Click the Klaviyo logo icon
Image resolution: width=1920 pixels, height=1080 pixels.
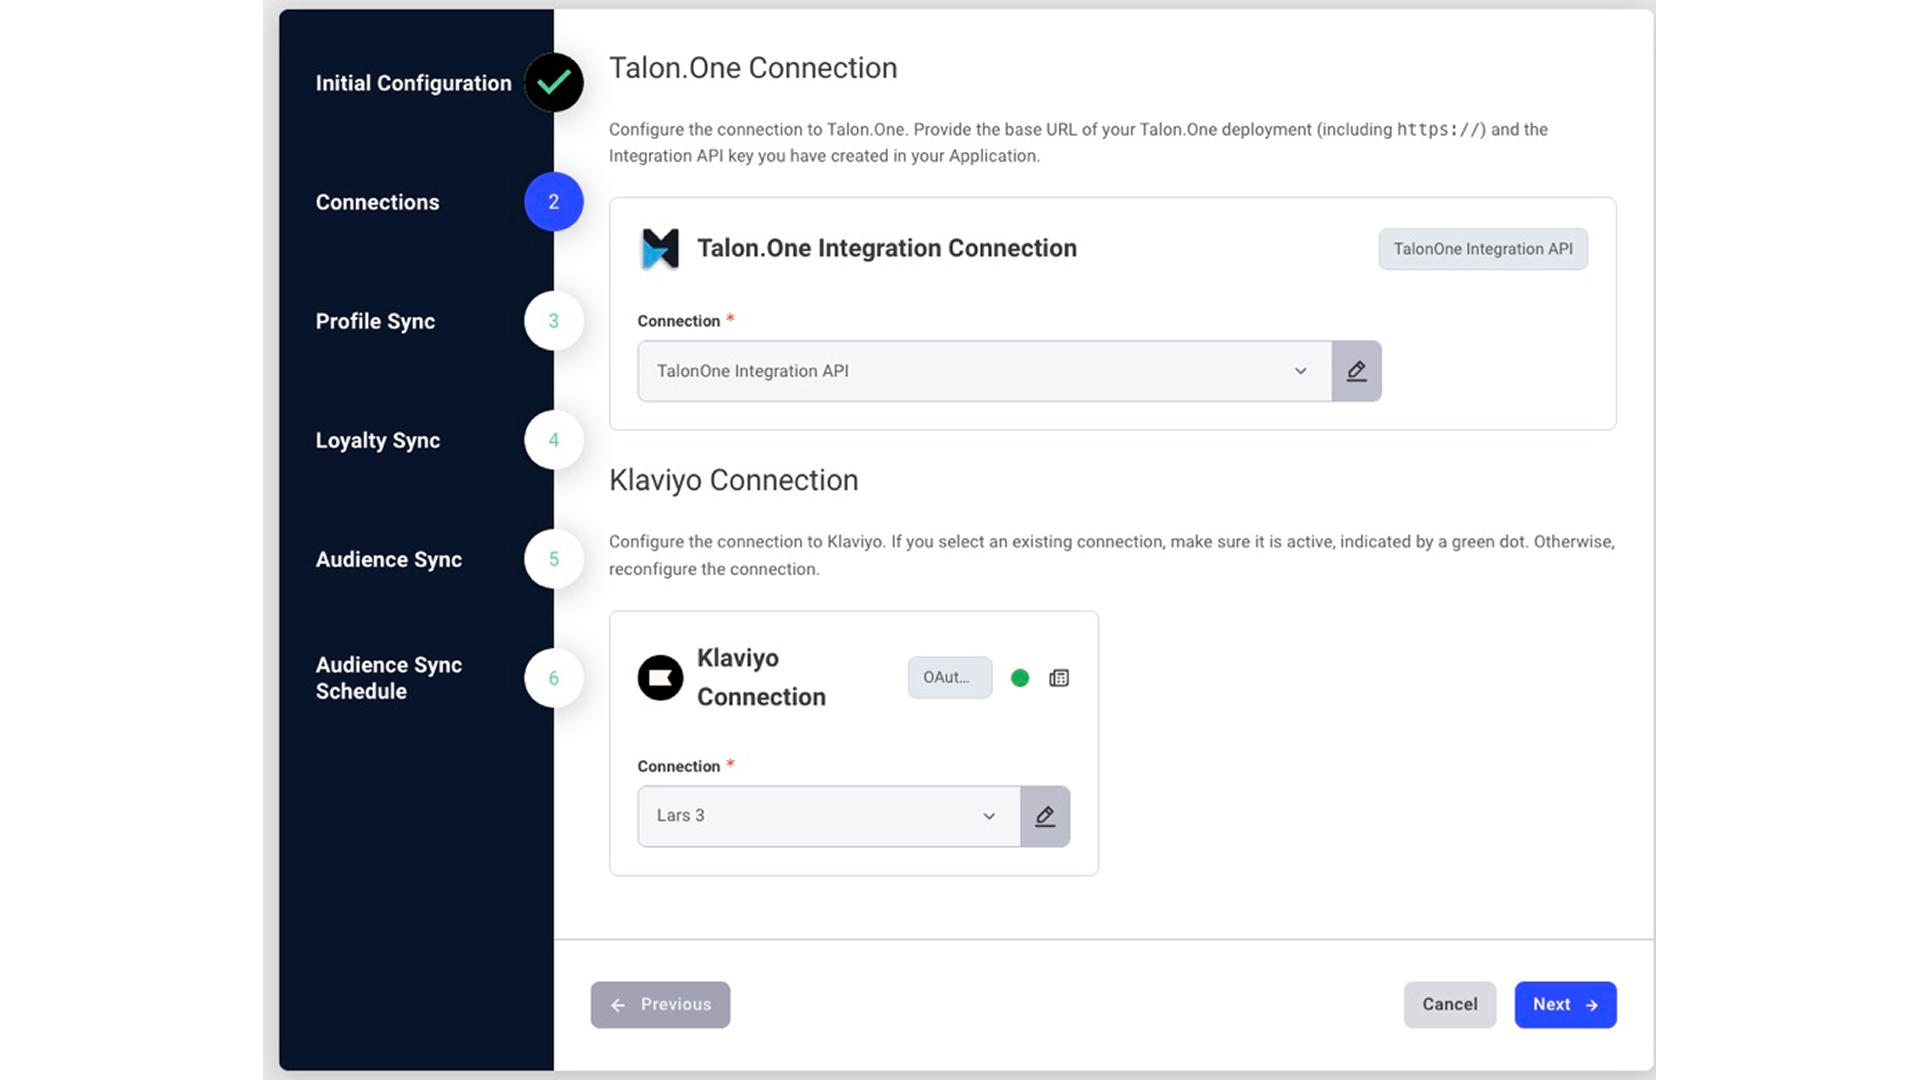point(660,678)
